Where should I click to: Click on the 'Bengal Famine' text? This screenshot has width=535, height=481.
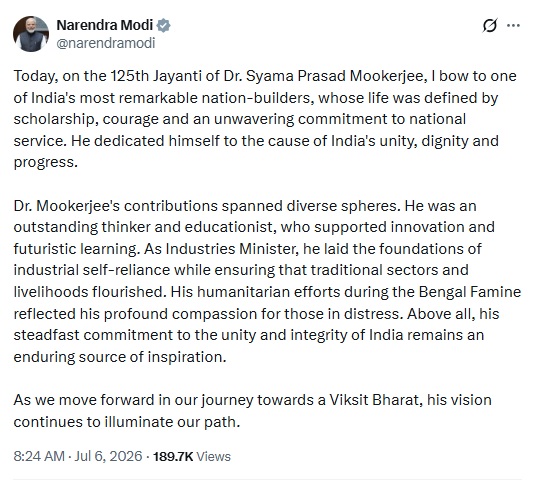point(470,292)
